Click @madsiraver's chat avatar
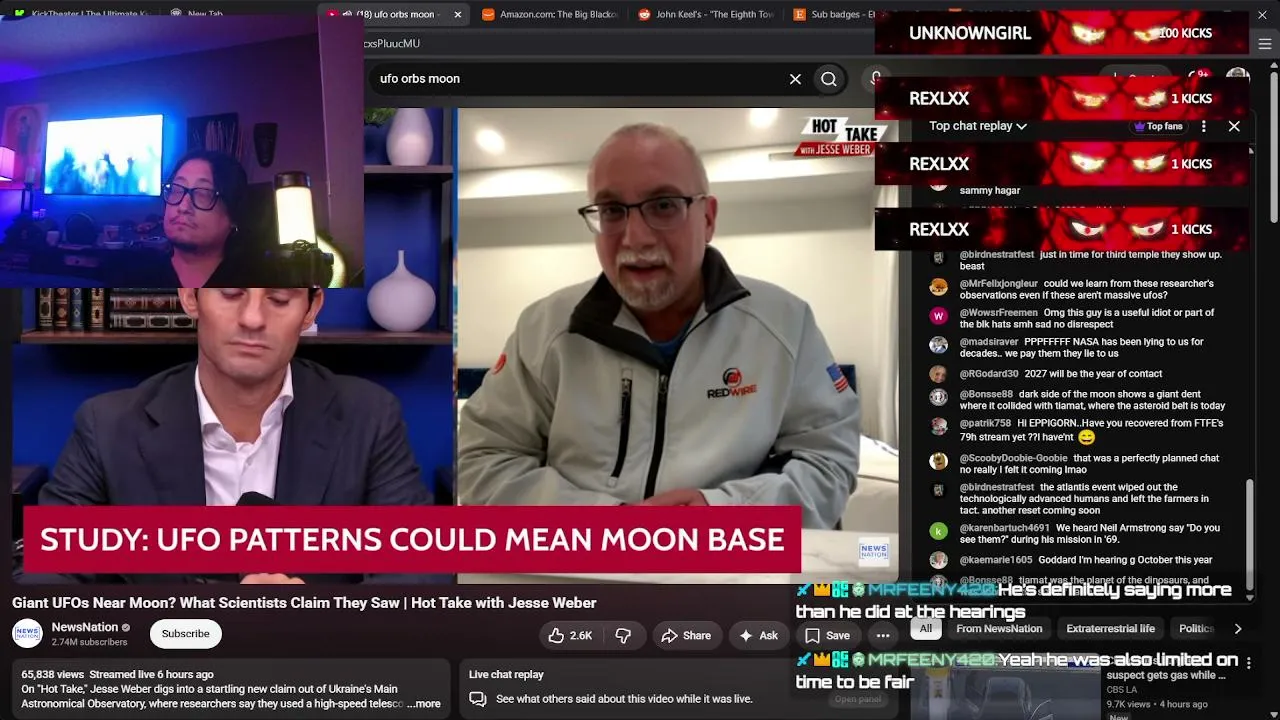Viewport: 1280px width, 720px height. click(938, 346)
